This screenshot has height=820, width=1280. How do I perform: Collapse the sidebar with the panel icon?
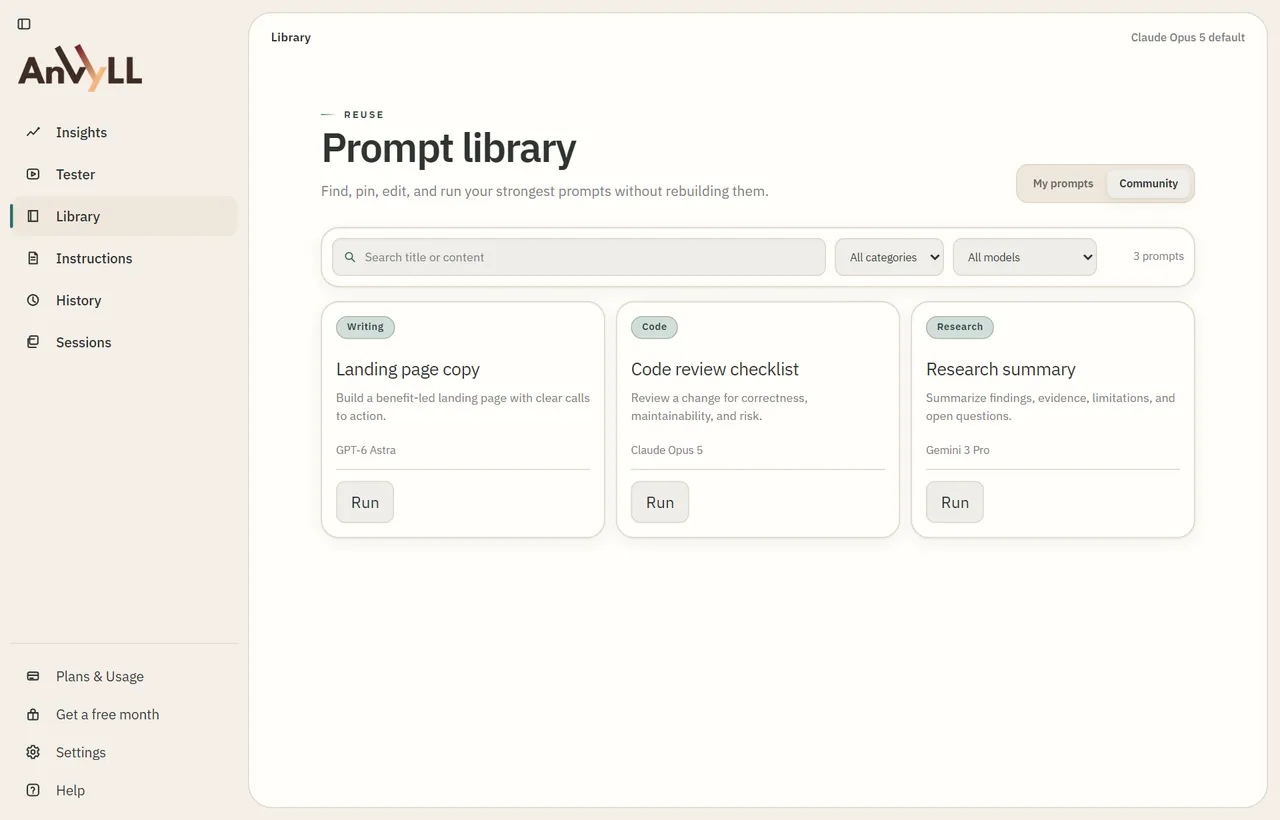[24, 24]
